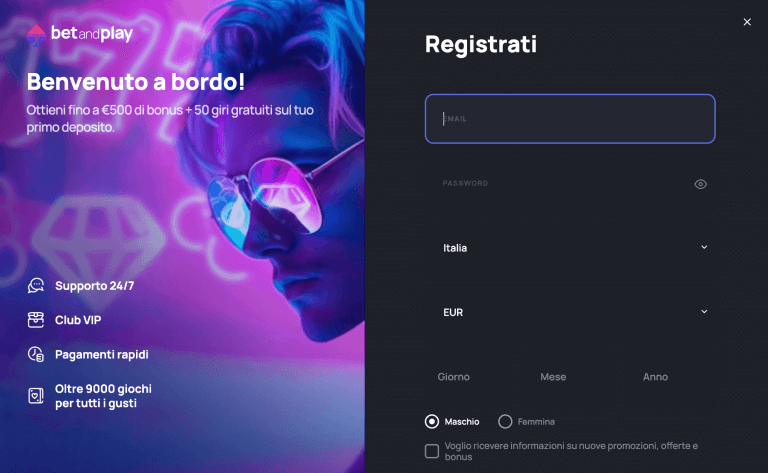This screenshot has width=768, height=473.
Task: Click into the Password field
Action: pyautogui.click(x=558, y=183)
